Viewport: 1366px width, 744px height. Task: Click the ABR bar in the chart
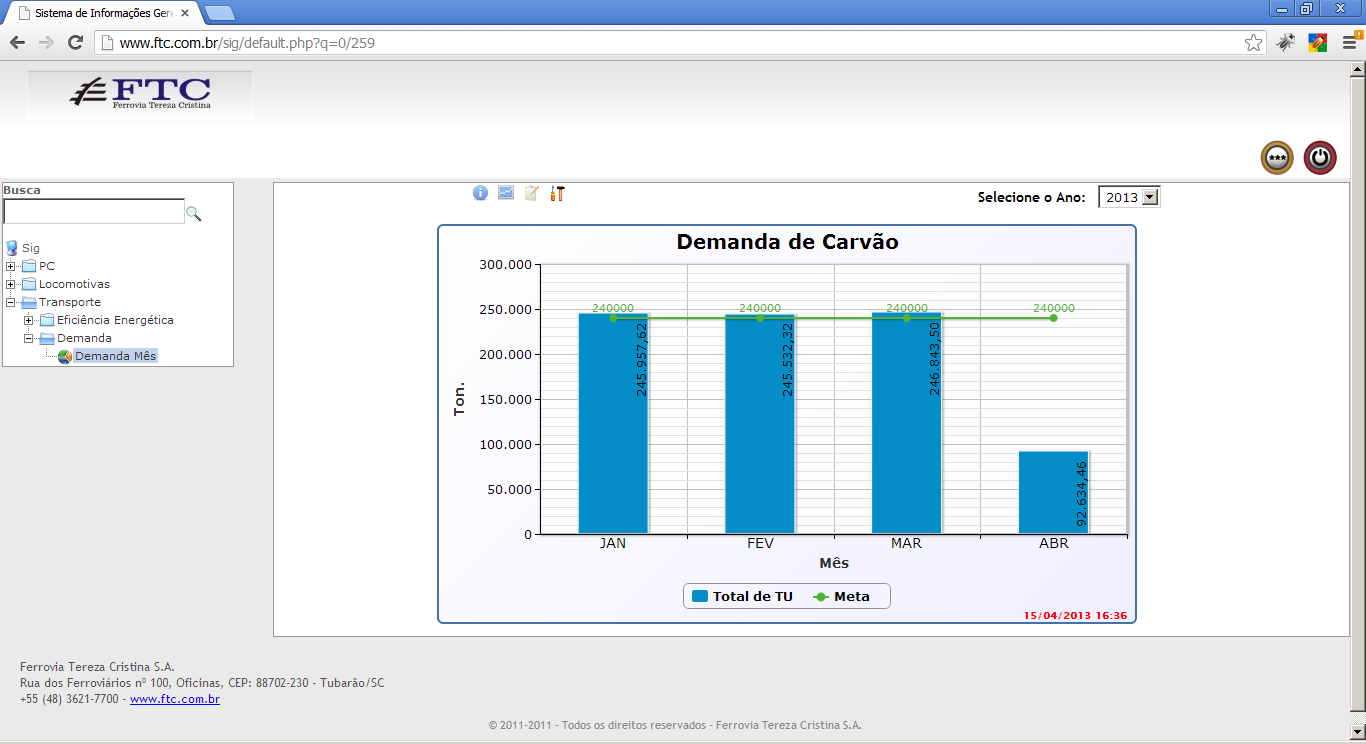(1054, 492)
